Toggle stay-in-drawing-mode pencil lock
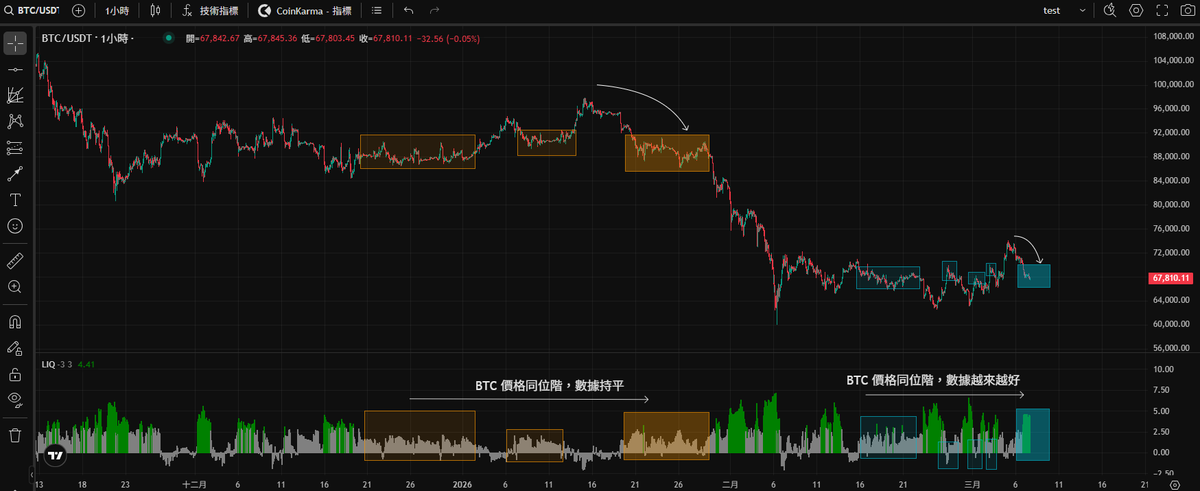Screen dimensions: 1200x491 tap(15, 349)
